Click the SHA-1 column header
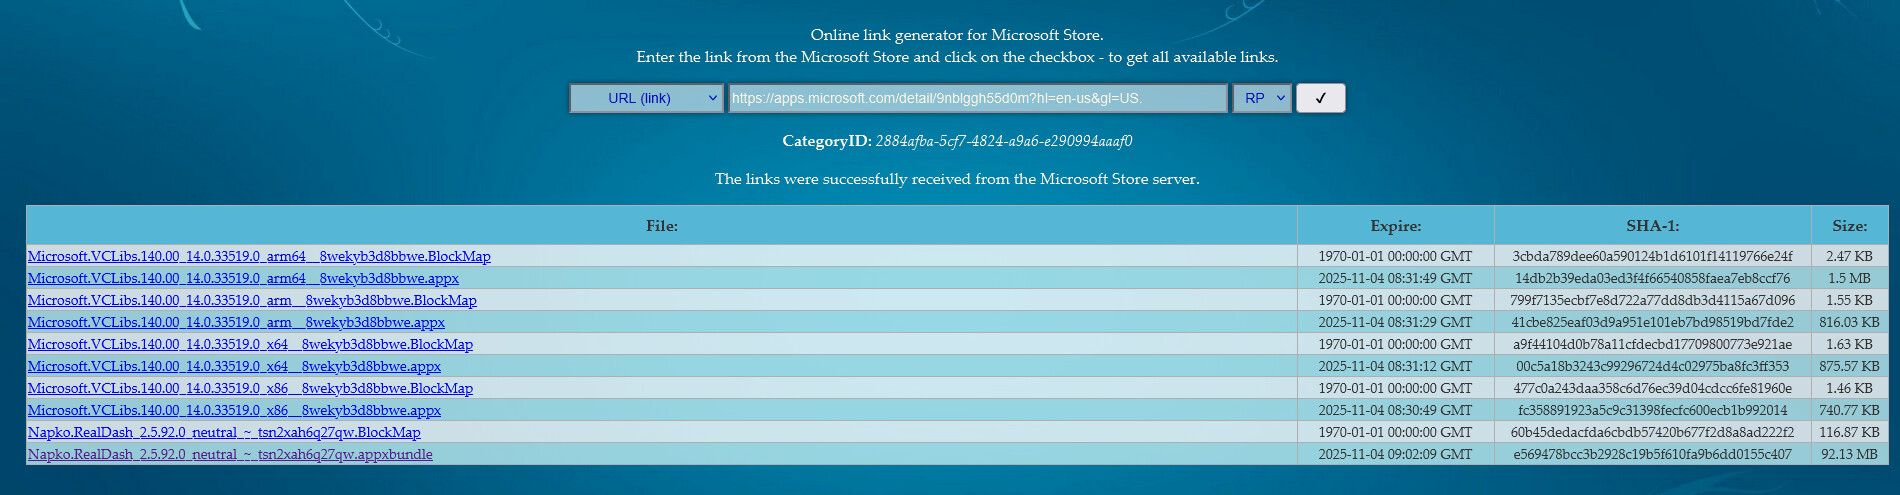The height and width of the screenshot is (495, 1900). tap(1652, 226)
